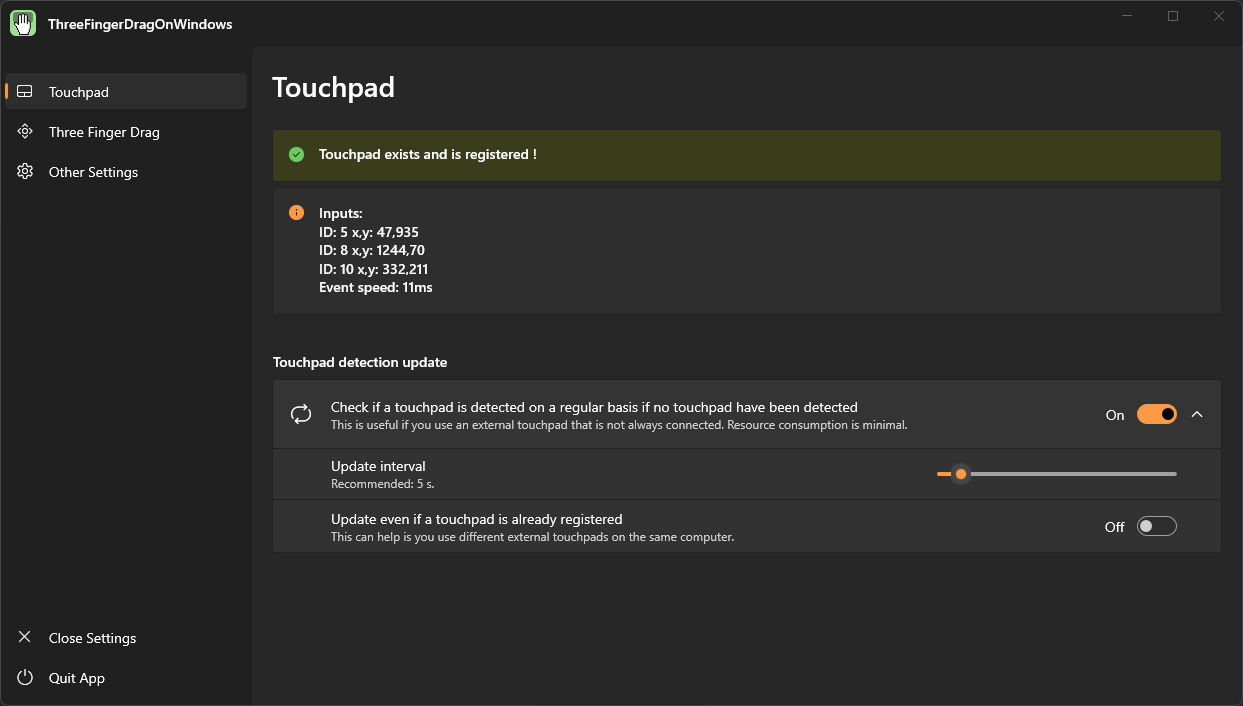
Task: Click the refresh arrows detection icon
Action: 301,415
